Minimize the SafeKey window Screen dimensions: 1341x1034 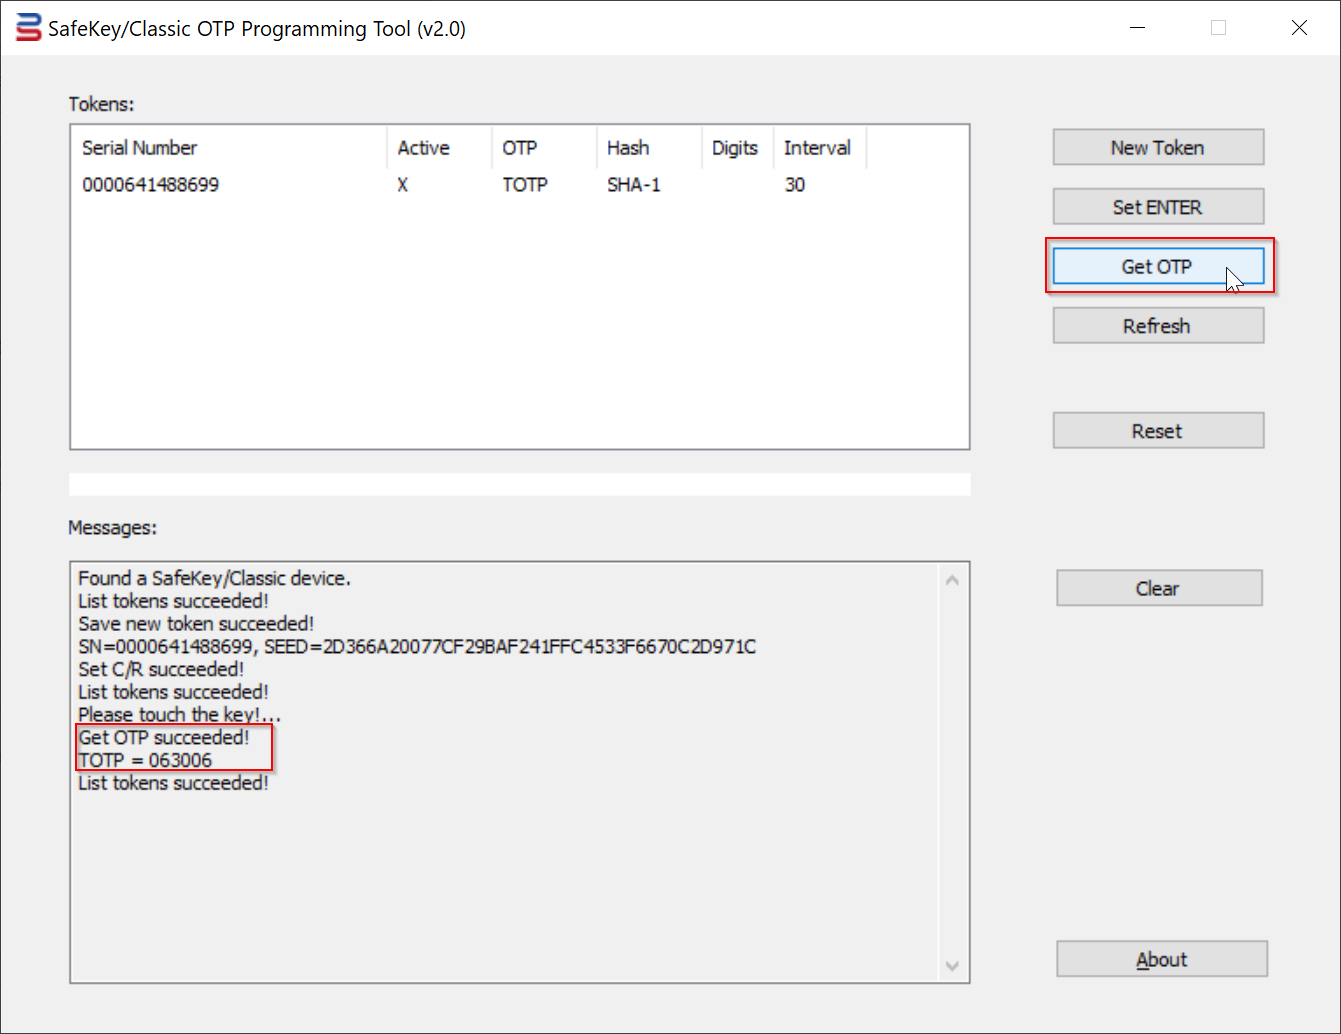point(1137,28)
